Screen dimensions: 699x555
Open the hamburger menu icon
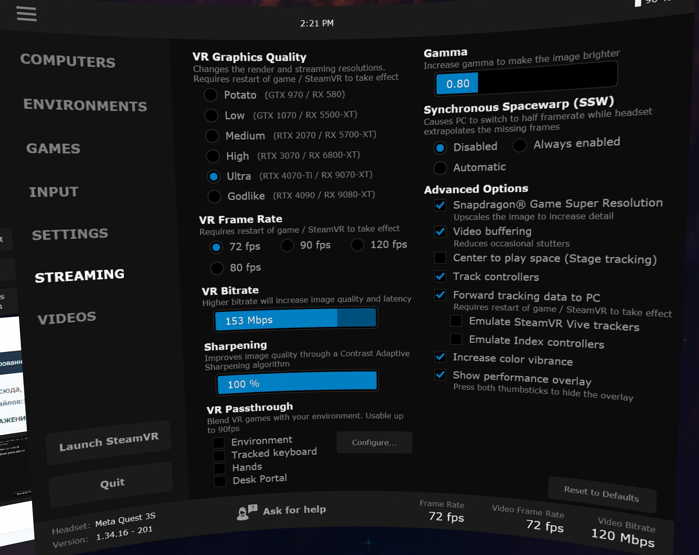pyautogui.click(x=26, y=14)
